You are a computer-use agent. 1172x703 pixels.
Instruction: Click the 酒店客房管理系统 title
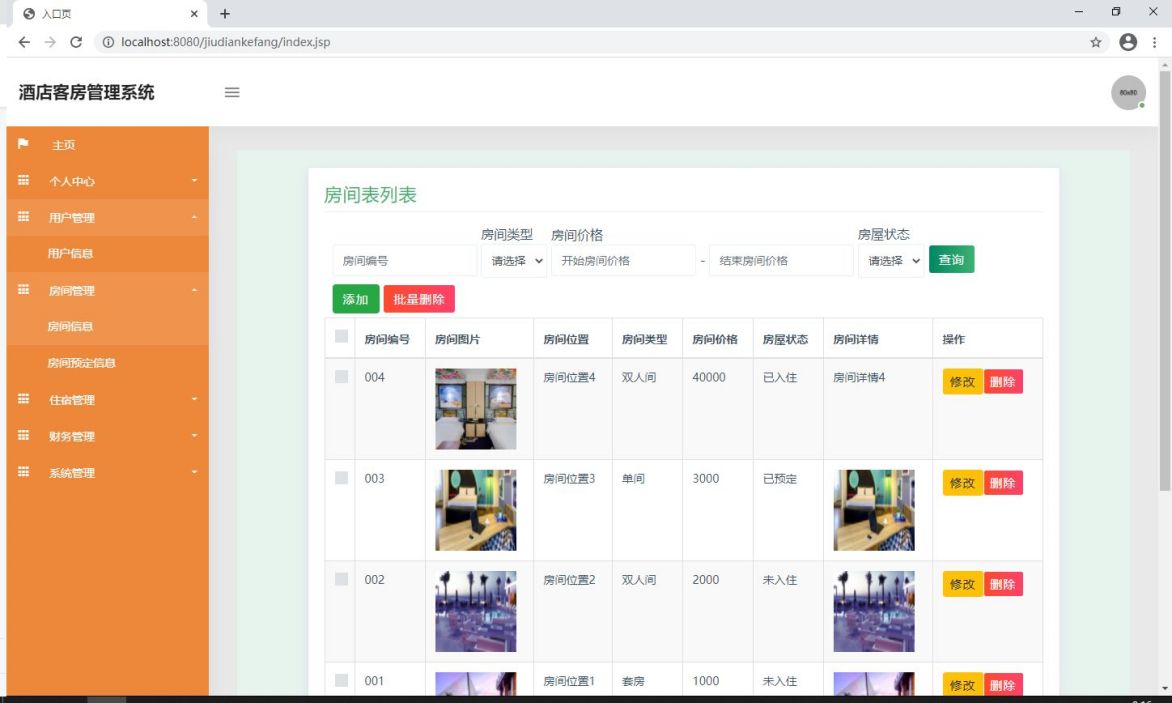coord(87,93)
